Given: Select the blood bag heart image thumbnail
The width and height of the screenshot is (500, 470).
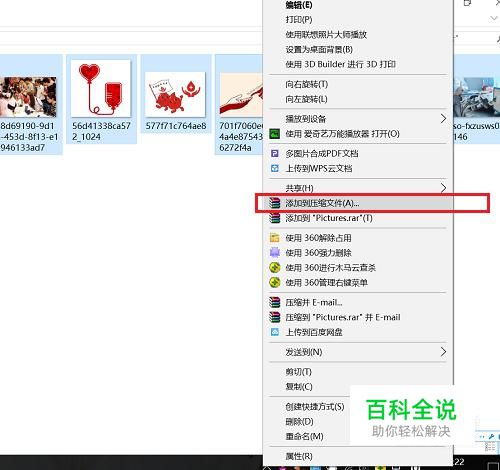Looking at the screenshot, I should coord(101,88).
